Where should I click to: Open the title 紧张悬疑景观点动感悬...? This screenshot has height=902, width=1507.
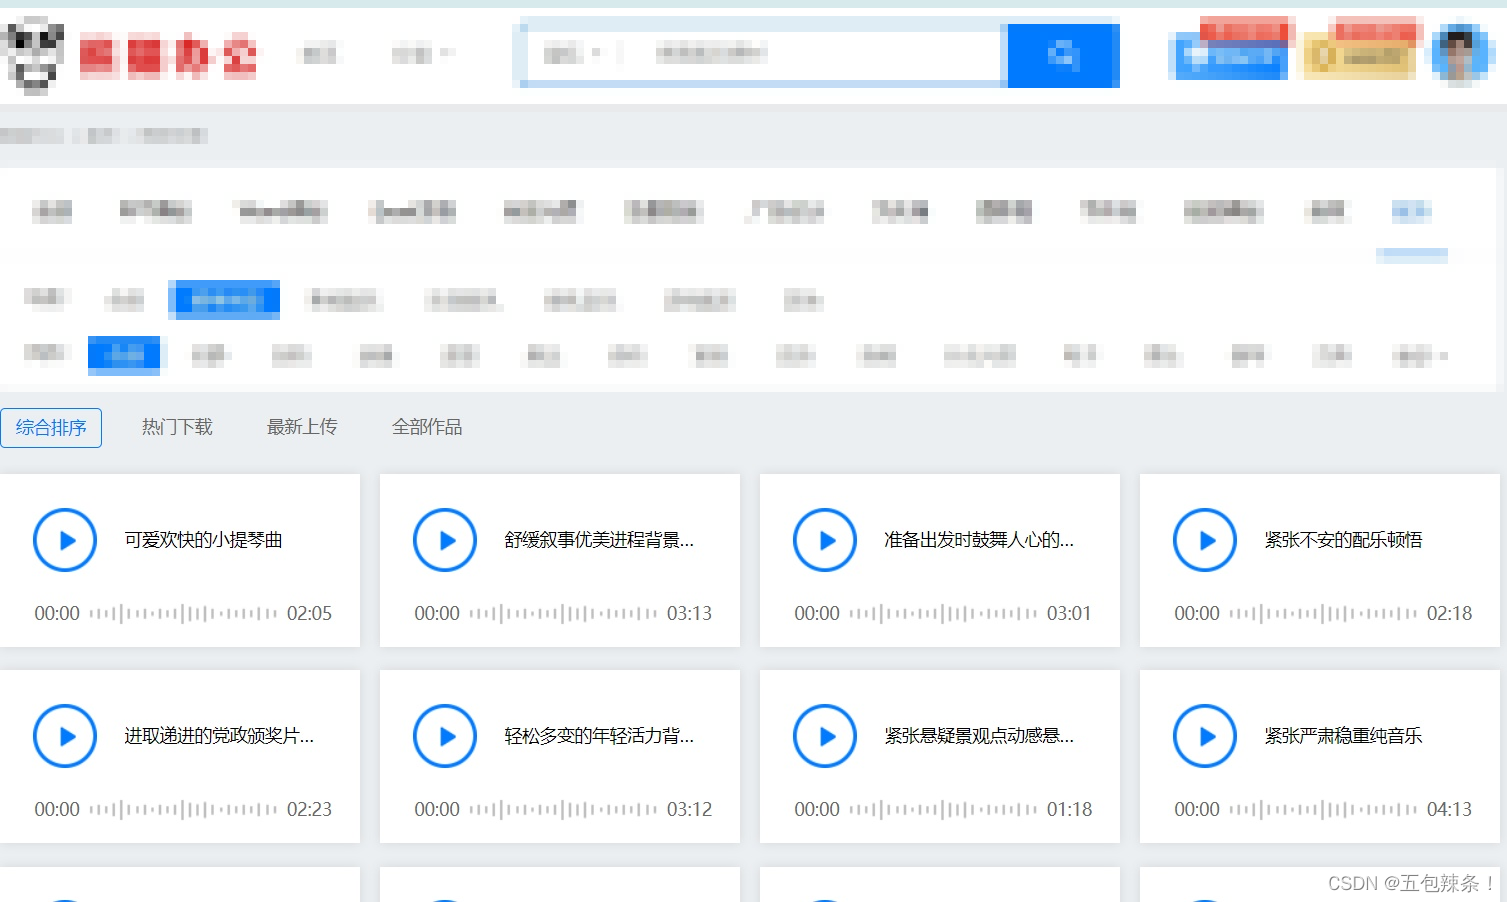[x=979, y=736]
